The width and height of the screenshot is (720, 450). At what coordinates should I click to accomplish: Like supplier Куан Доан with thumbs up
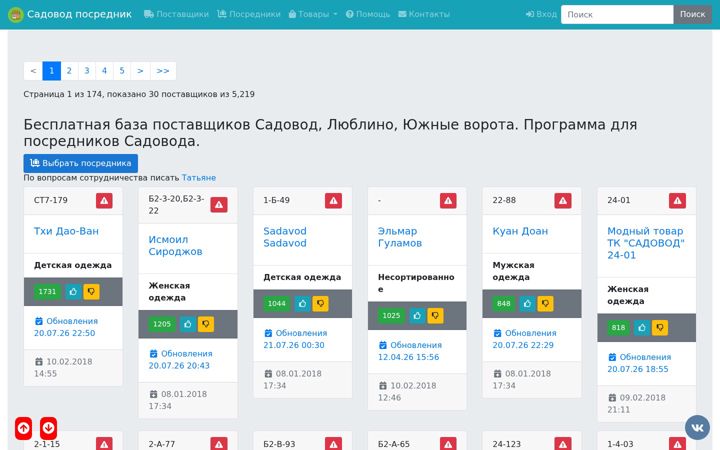coord(527,304)
